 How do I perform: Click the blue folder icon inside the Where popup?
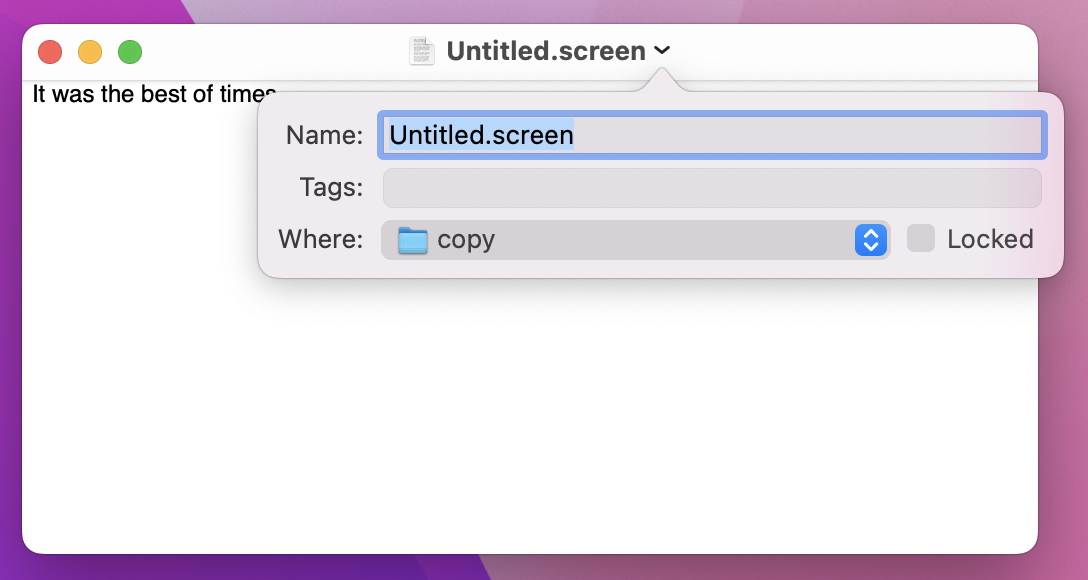(x=412, y=239)
